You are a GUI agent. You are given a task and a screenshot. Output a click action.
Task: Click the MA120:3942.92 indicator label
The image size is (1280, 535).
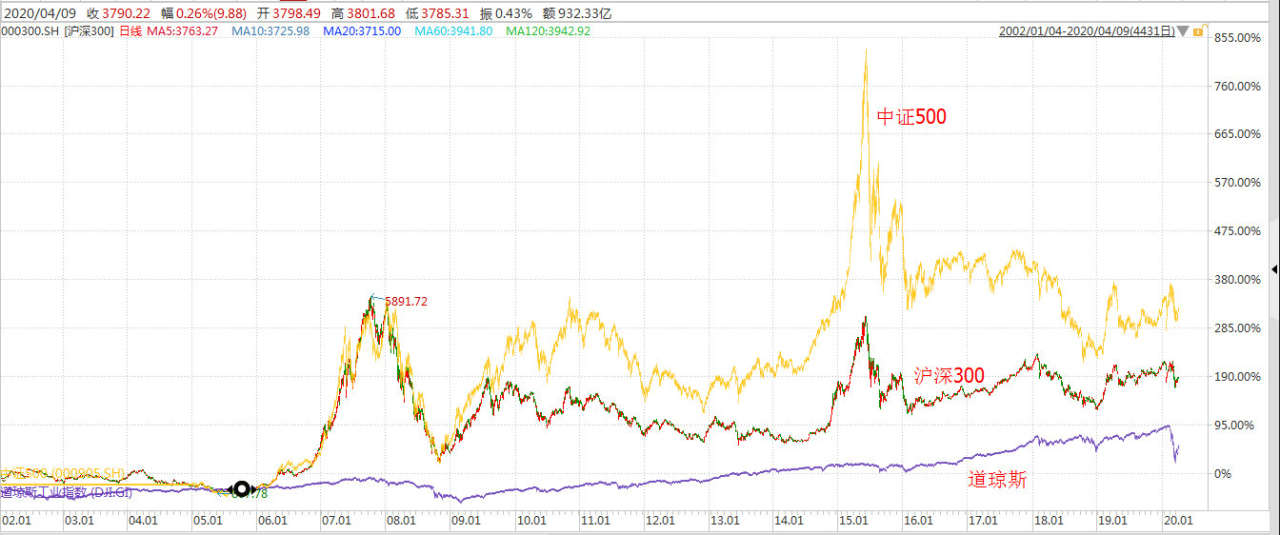pos(548,31)
